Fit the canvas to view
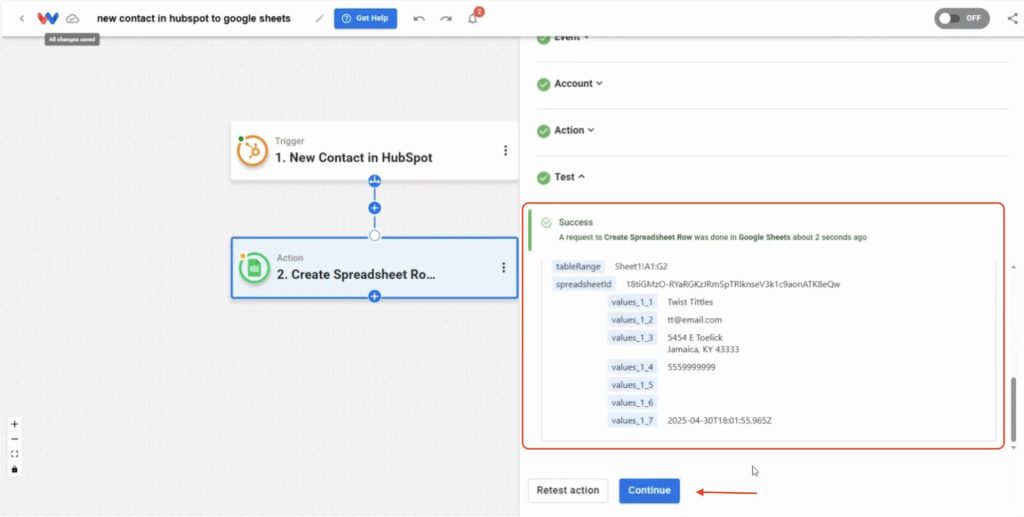Viewport: 1024px width, 517px height. 14,454
